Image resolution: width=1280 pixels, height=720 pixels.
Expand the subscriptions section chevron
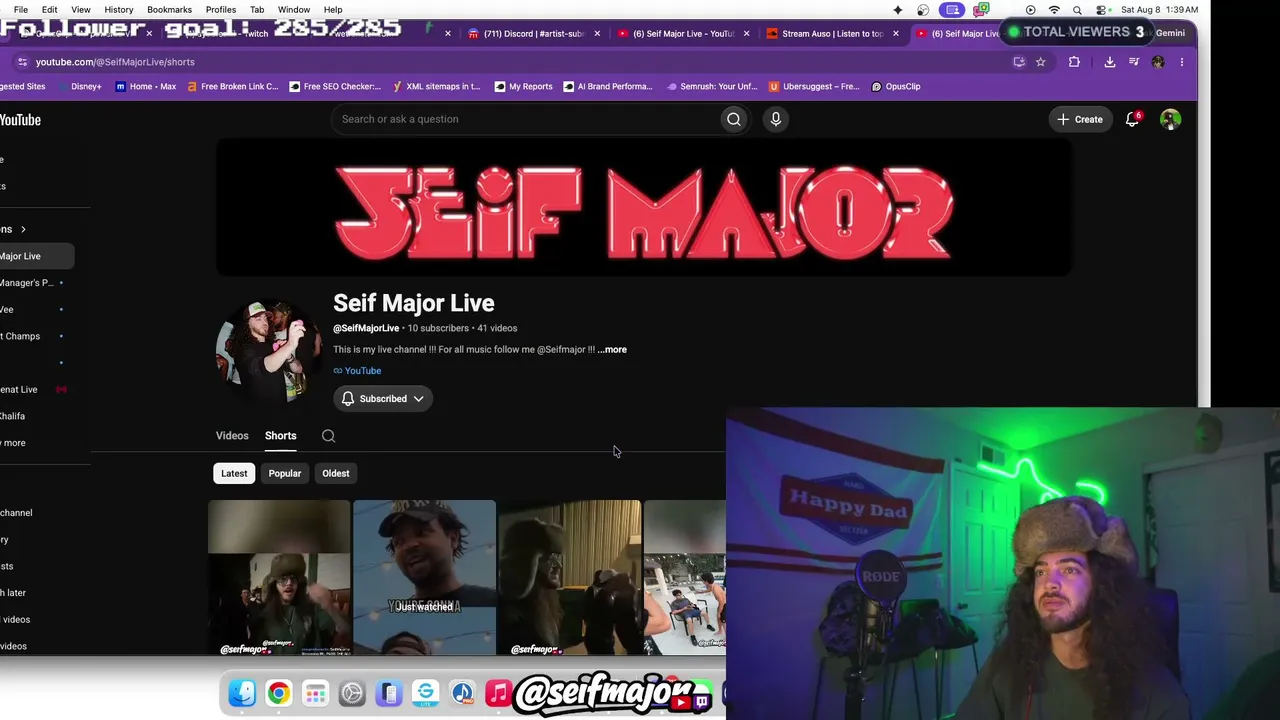[23, 230]
